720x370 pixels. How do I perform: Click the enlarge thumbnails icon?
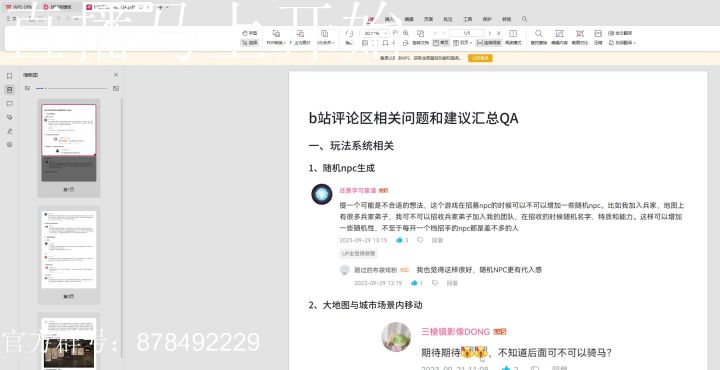coord(116,88)
